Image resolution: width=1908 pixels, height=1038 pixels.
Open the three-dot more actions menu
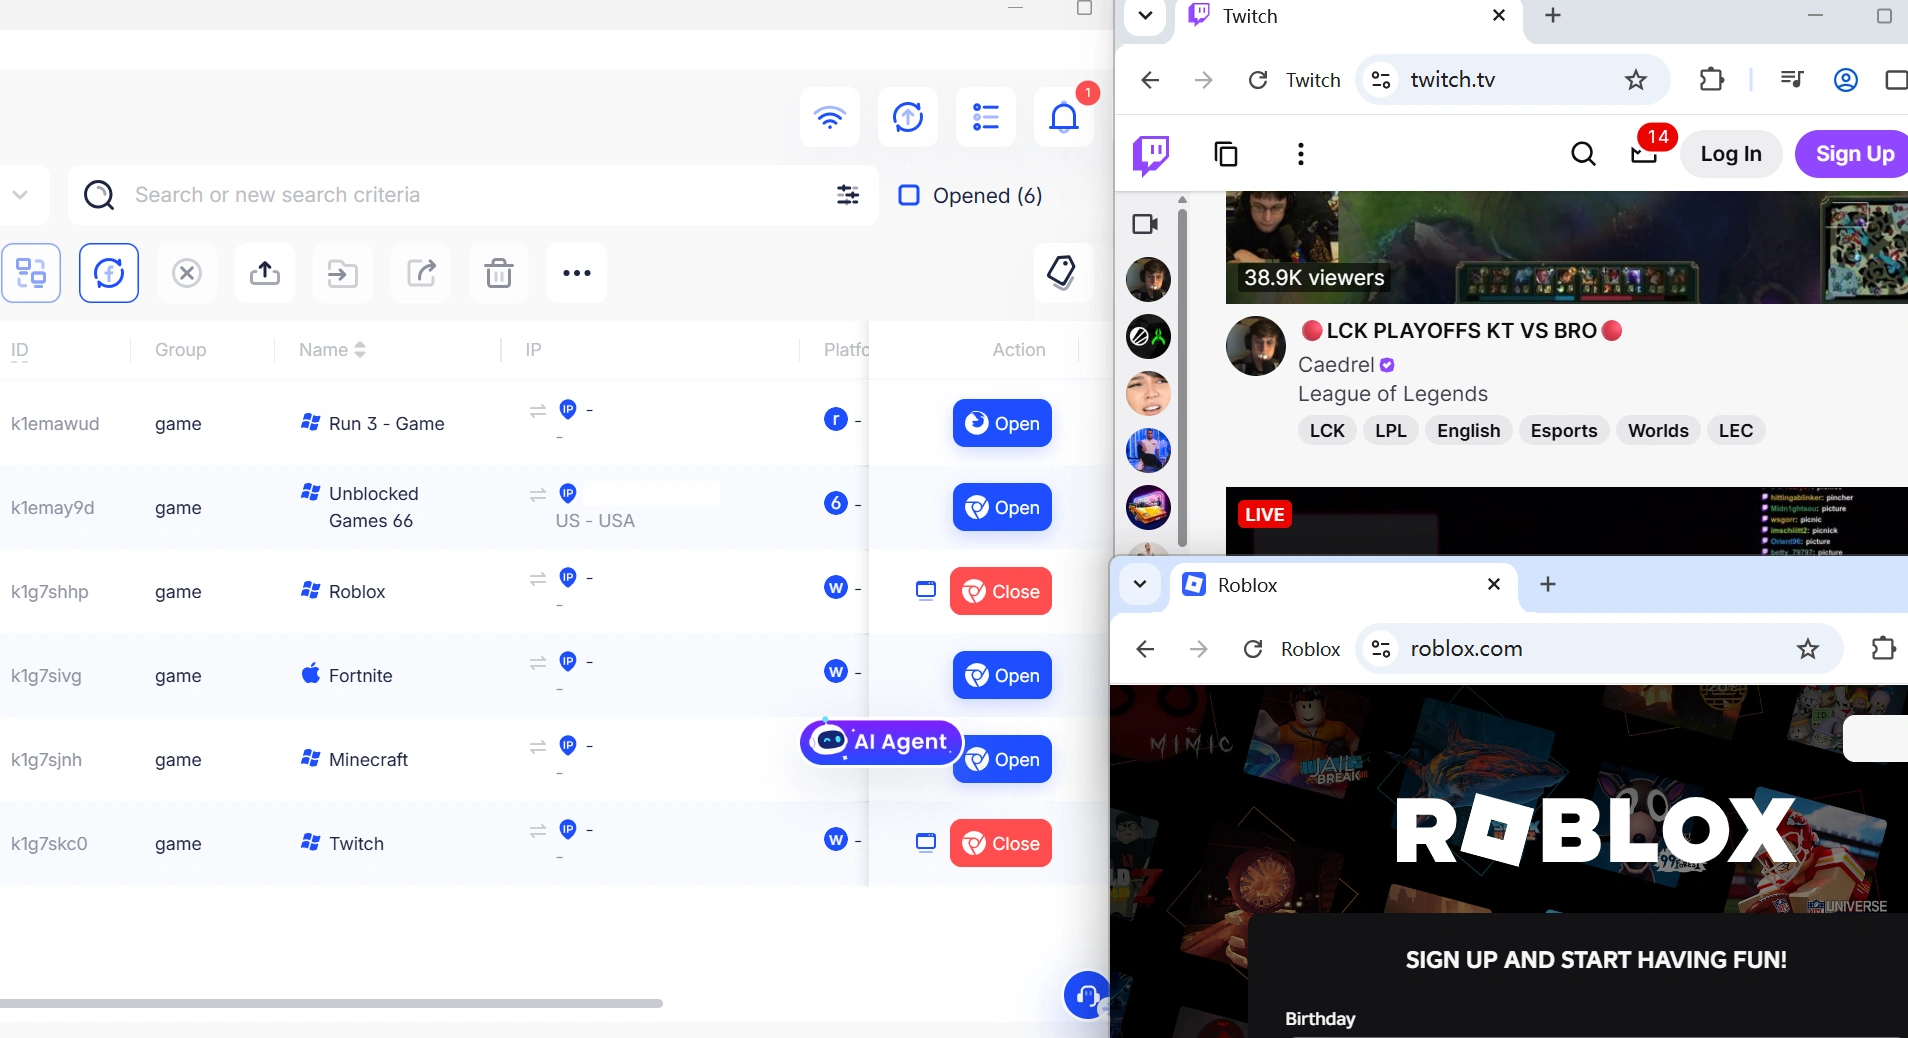[577, 273]
